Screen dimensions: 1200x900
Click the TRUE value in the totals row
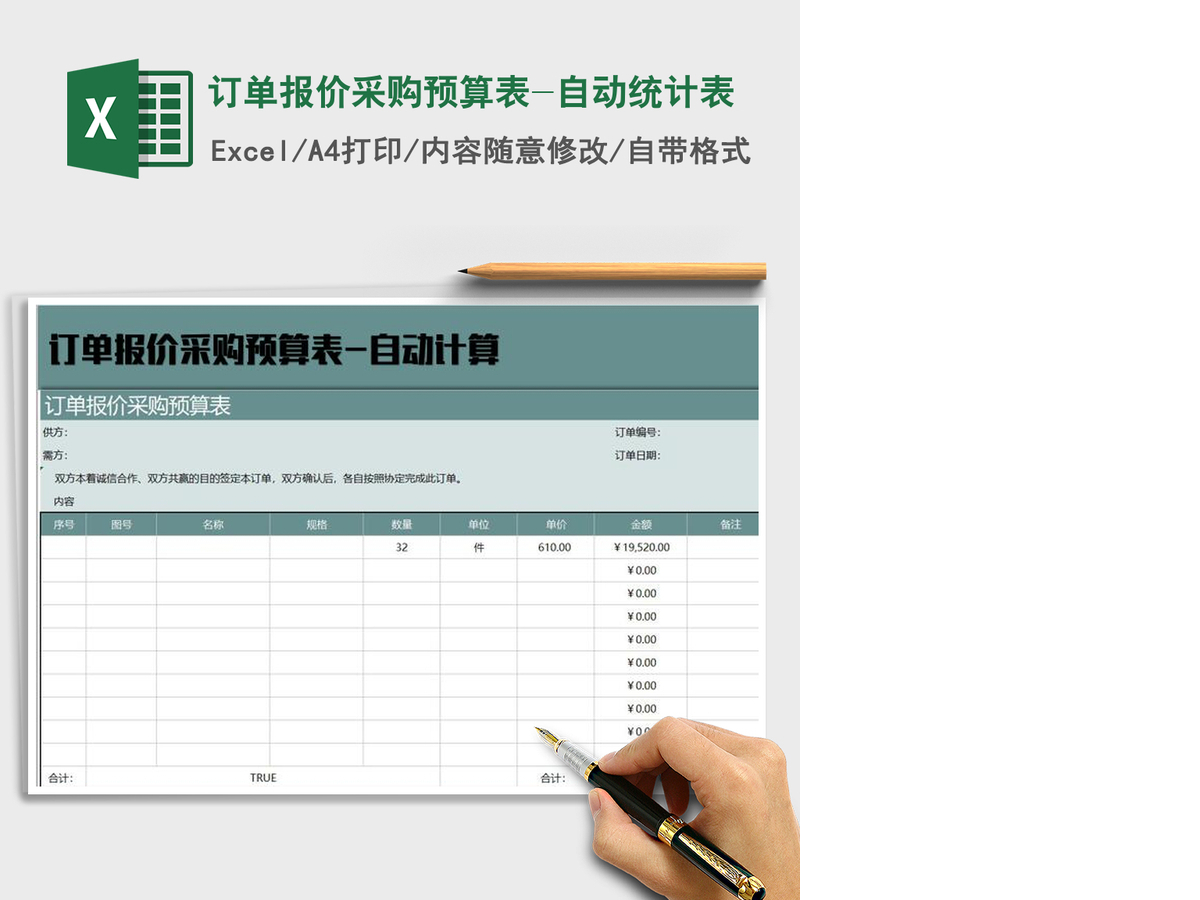pos(263,778)
